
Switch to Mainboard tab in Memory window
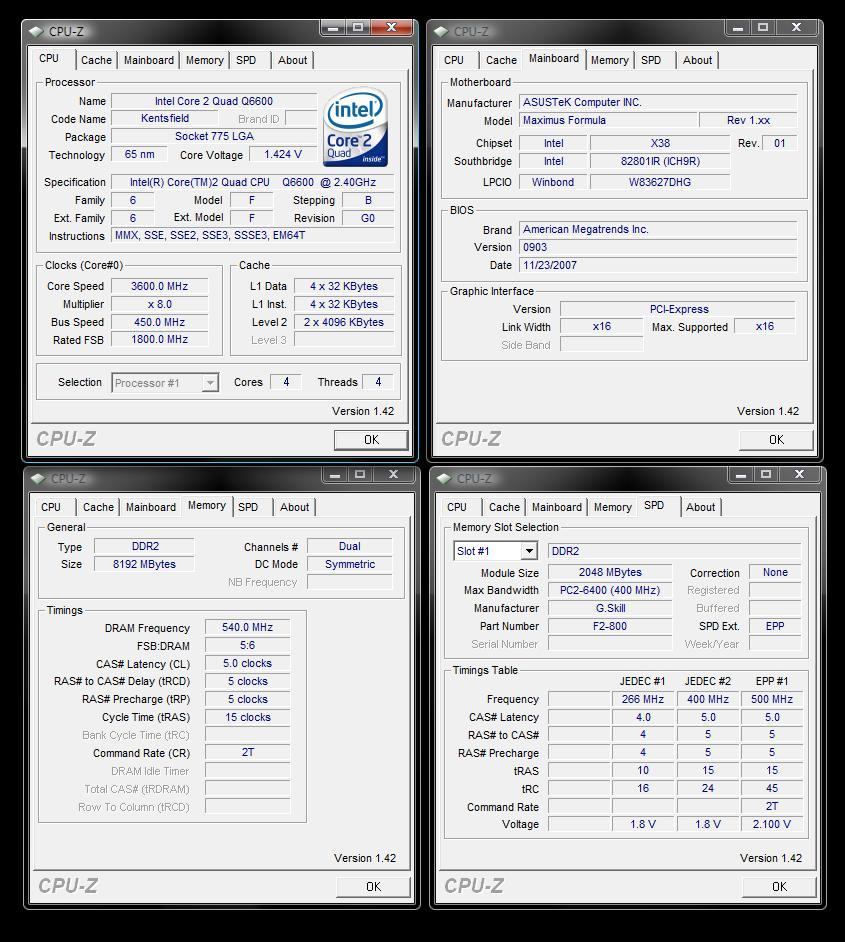click(151, 507)
